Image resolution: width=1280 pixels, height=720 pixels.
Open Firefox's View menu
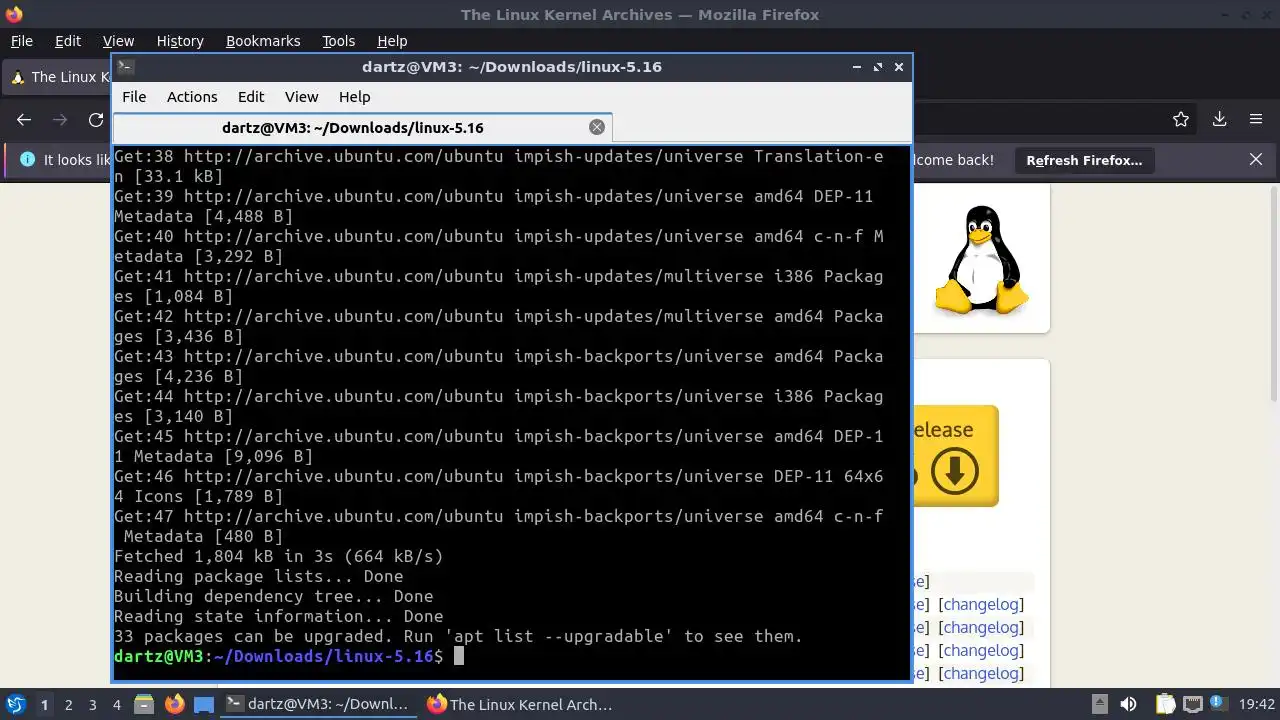click(118, 41)
